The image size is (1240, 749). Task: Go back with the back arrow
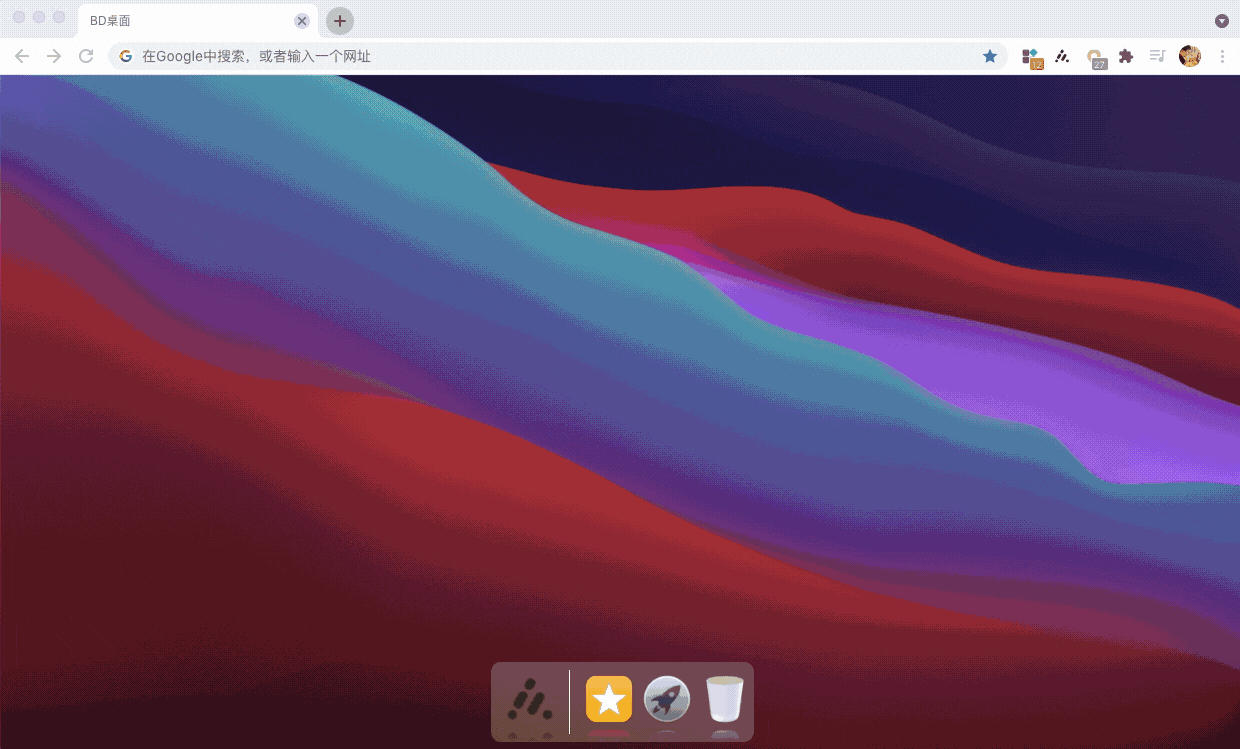[x=22, y=56]
